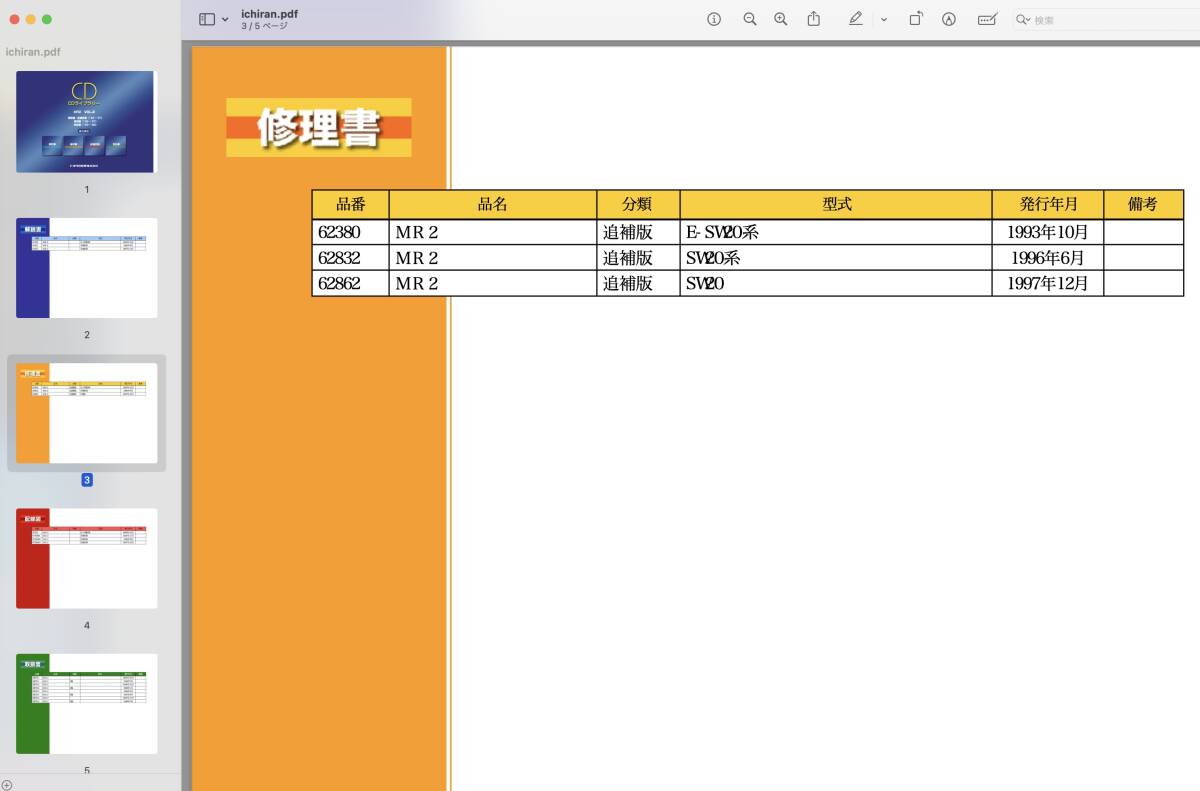
Task: Show the Markup toolbar
Action: point(949,19)
